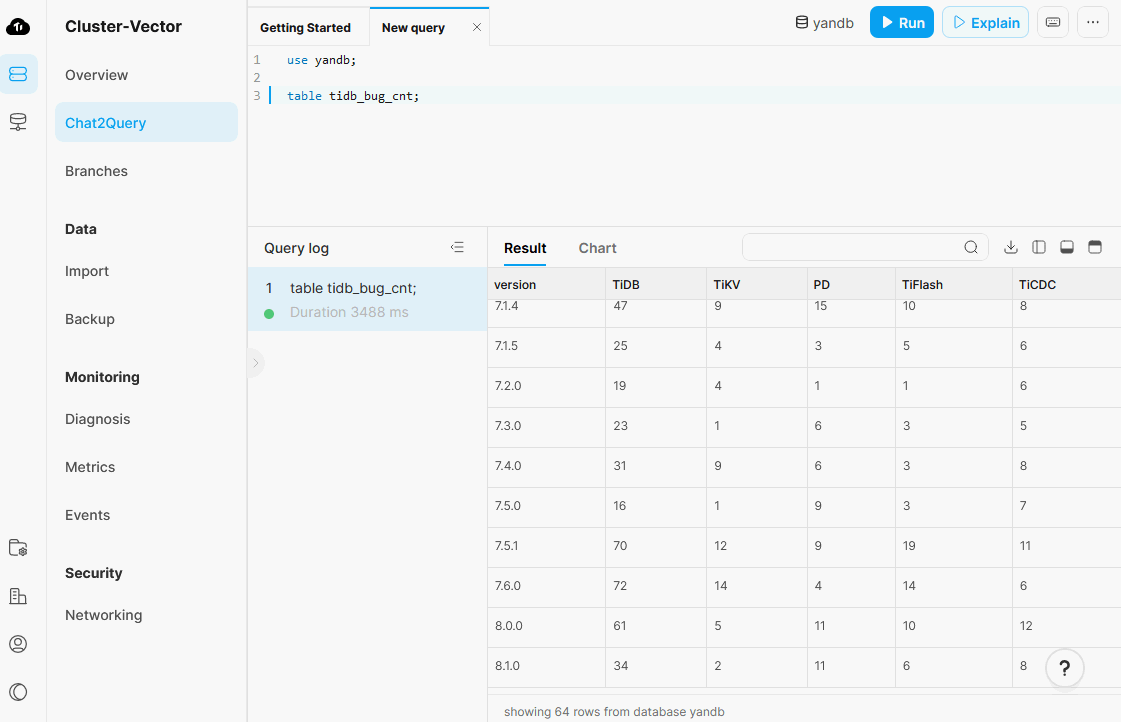Select the yandb database selector

(x=824, y=23)
